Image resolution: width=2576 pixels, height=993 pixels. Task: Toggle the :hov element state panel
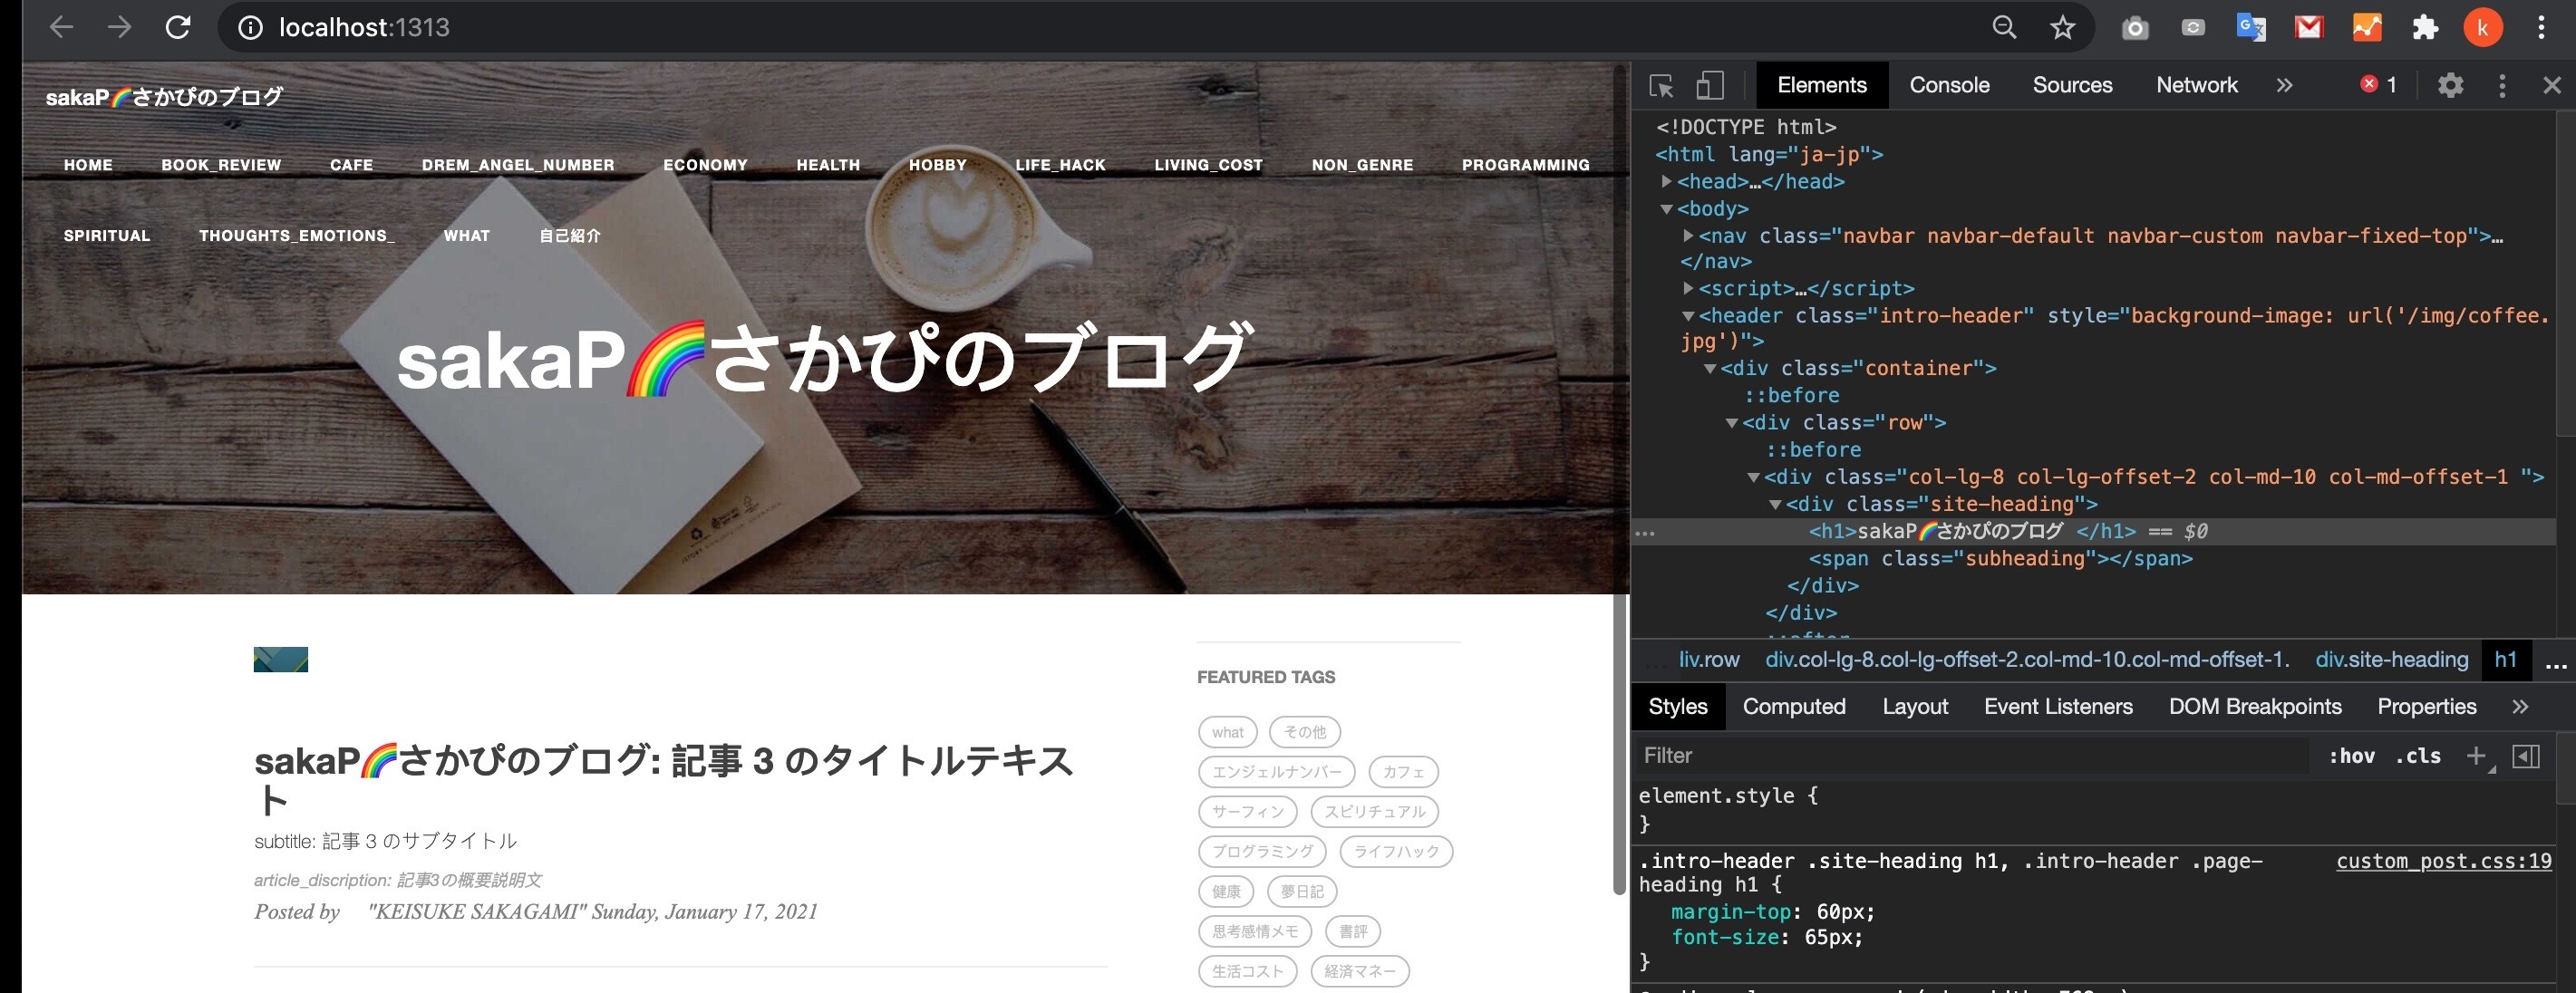click(2351, 756)
